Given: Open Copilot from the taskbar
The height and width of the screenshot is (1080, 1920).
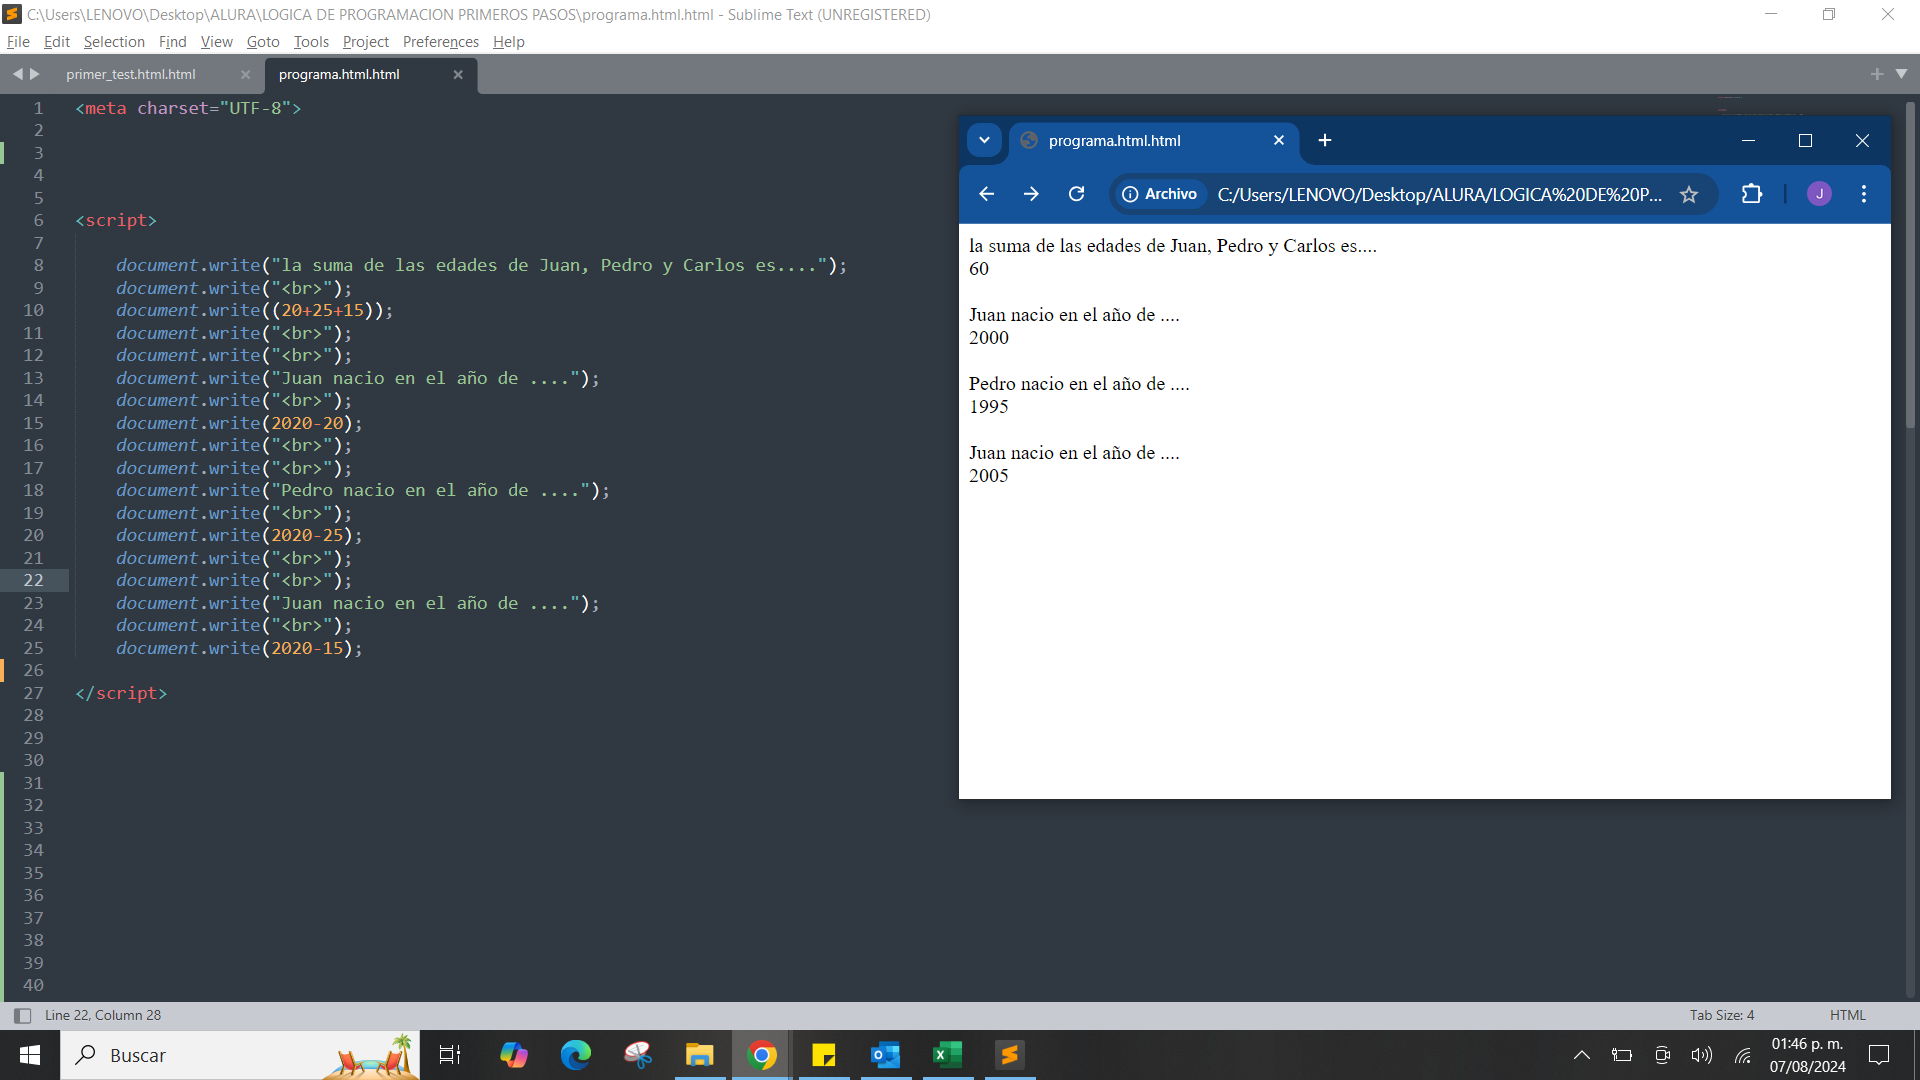Looking at the screenshot, I should coord(514,1055).
